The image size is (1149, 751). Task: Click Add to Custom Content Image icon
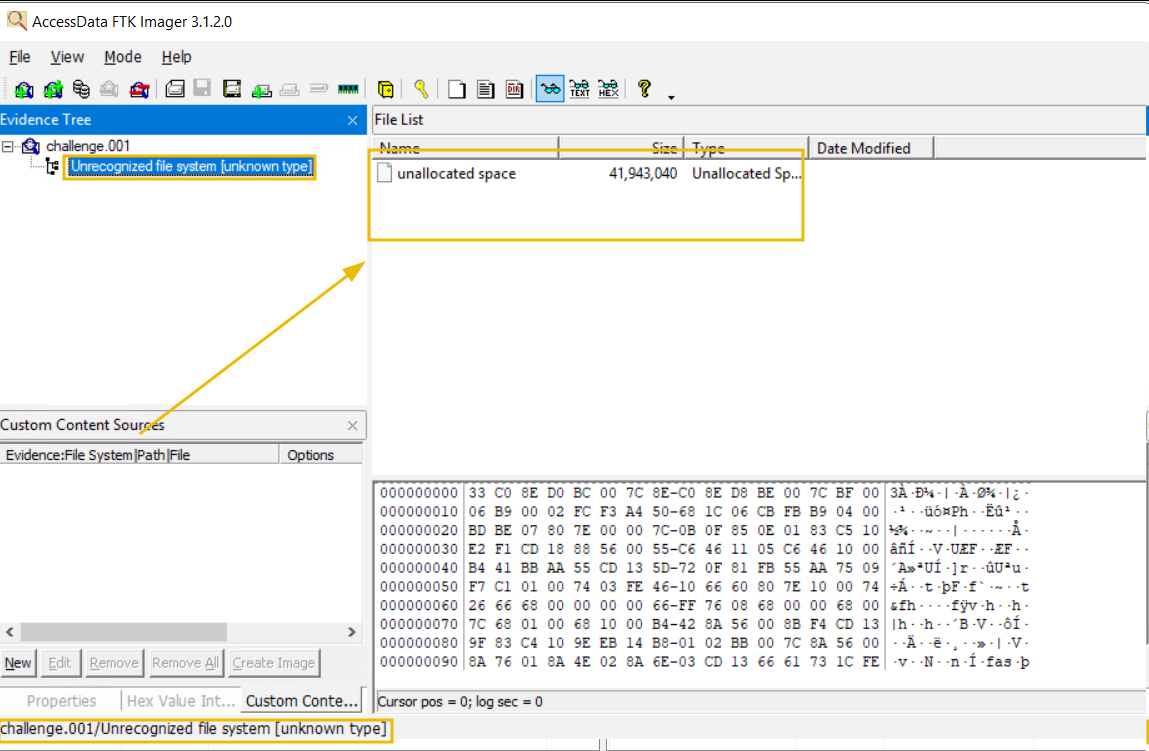261,90
